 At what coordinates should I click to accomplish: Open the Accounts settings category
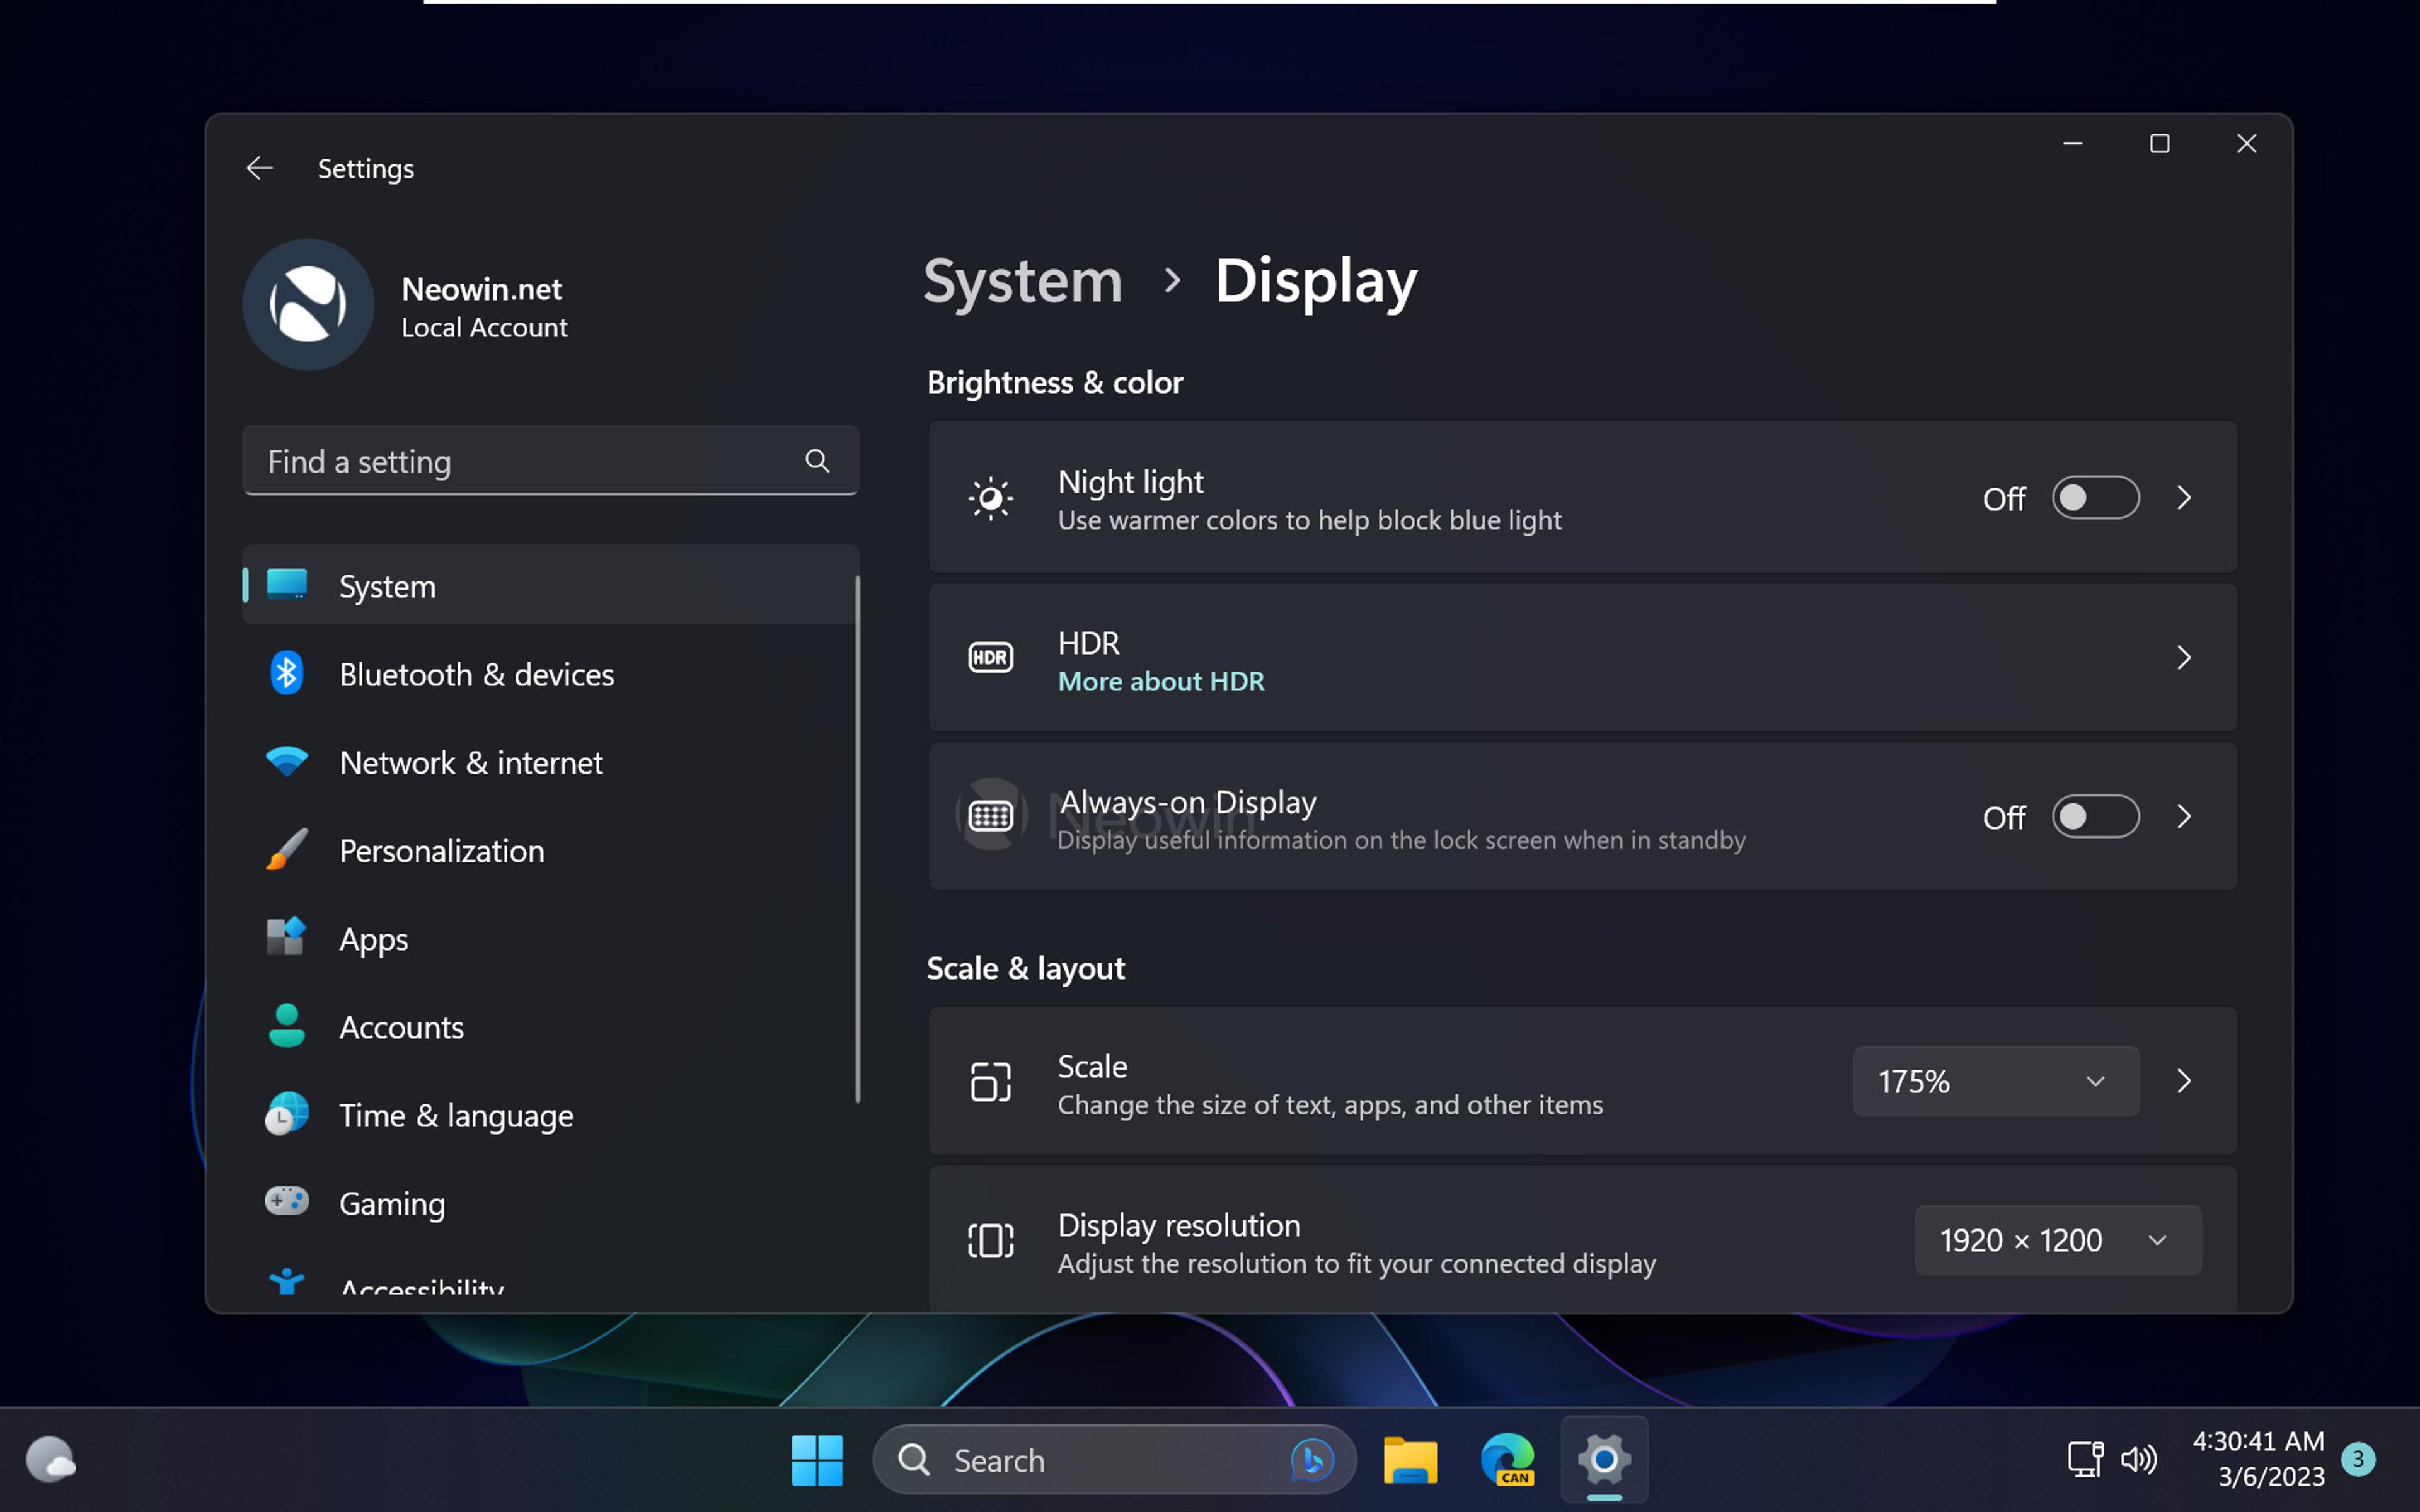pos(401,1027)
